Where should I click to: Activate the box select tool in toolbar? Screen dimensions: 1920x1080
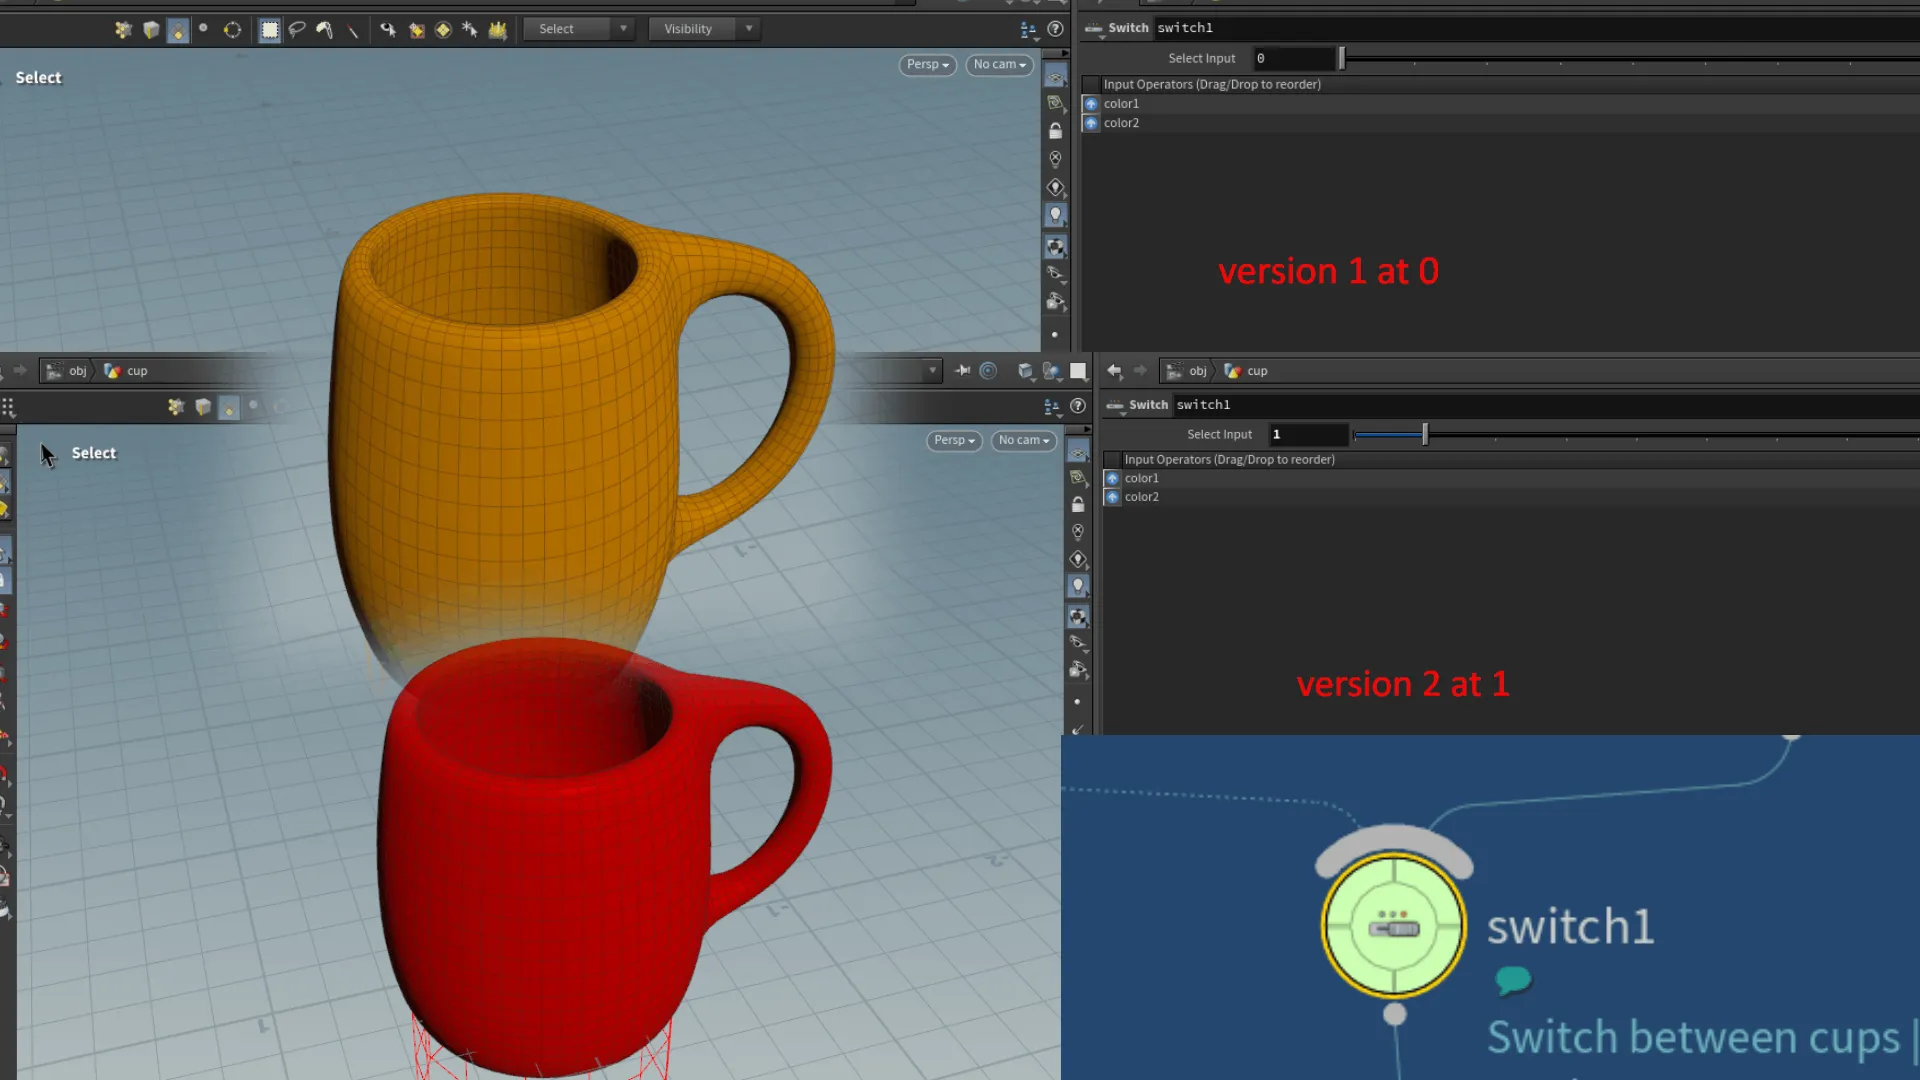(270, 29)
